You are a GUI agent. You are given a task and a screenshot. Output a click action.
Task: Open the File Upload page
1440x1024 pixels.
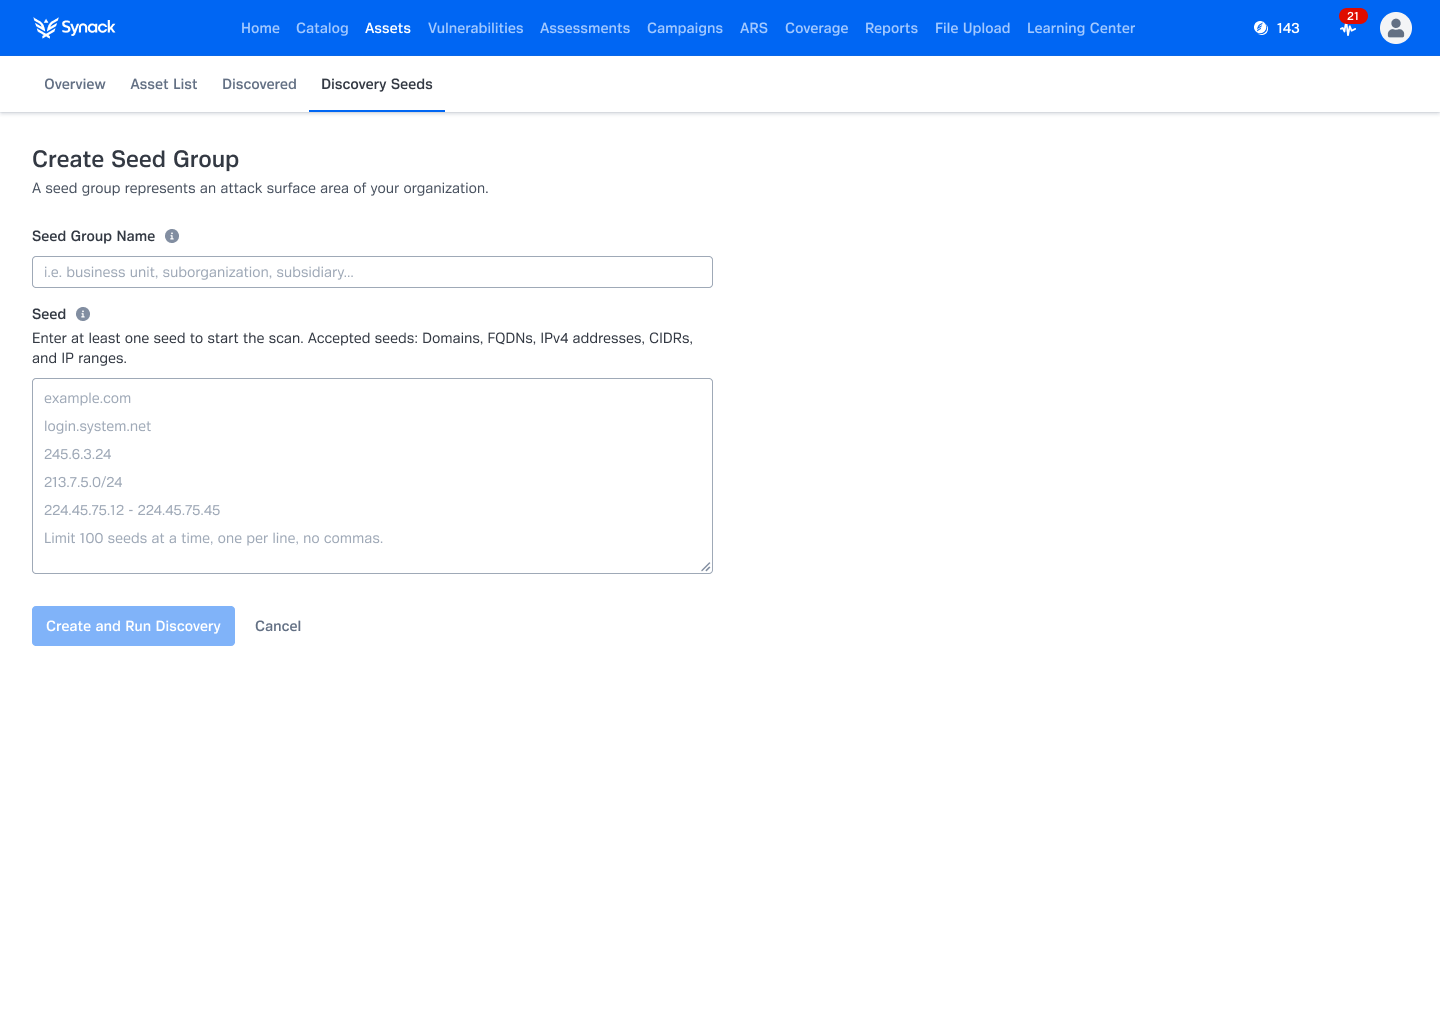[x=972, y=28]
